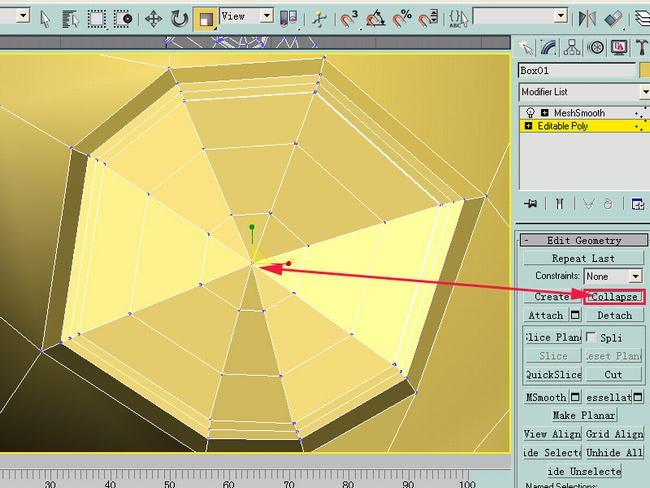Click the Slice Plane button

[x=552, y=337]
